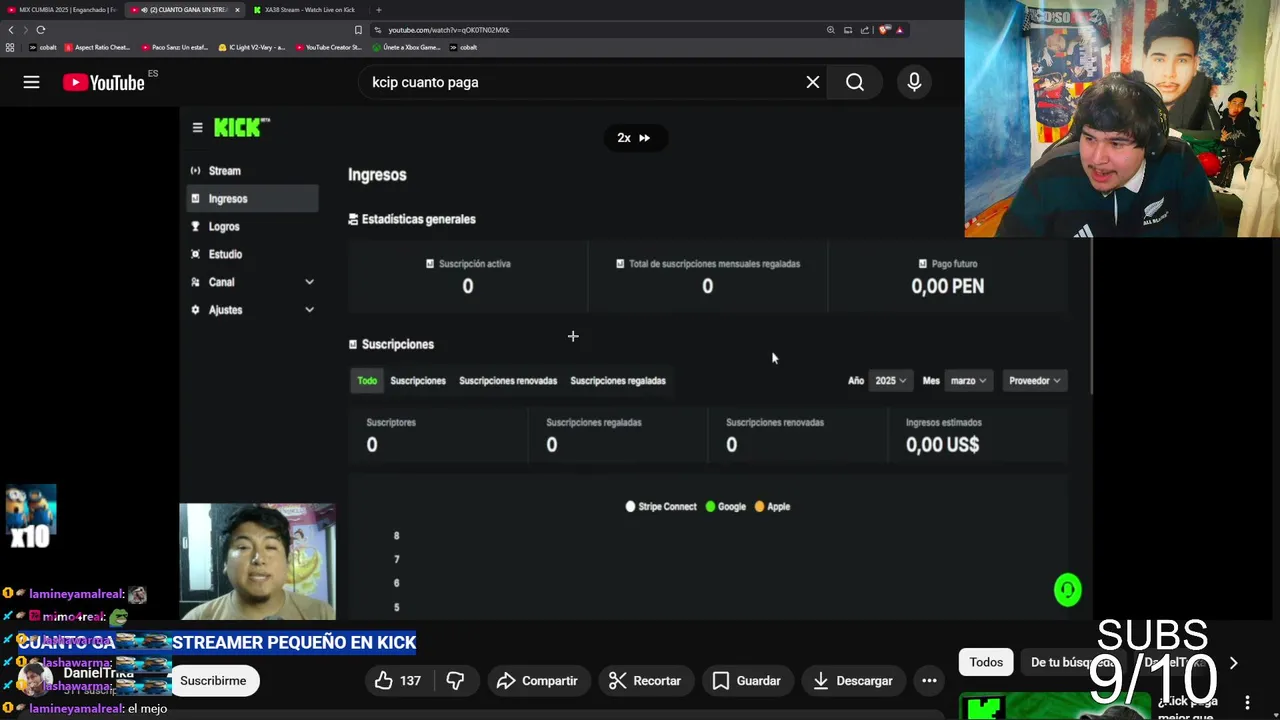Screen dimensions: 1280x720
Task: Open the YouTube Creator St... bookmark
Action: pyautogui.click(x=328, y=47)
